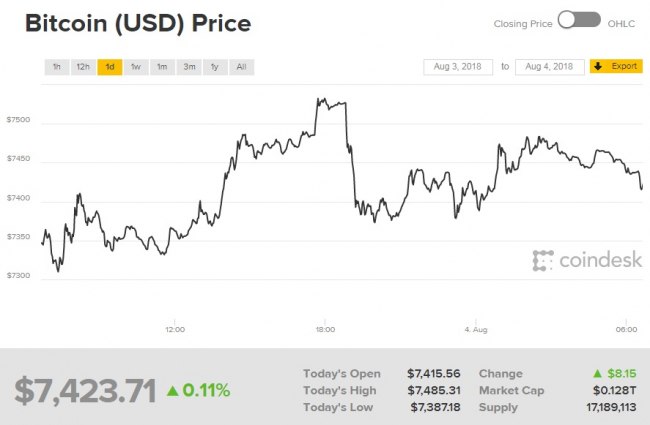This screenshot has width=650, height=425.
Task: Click the coindesk logo icon
Action: click(543, 261)
